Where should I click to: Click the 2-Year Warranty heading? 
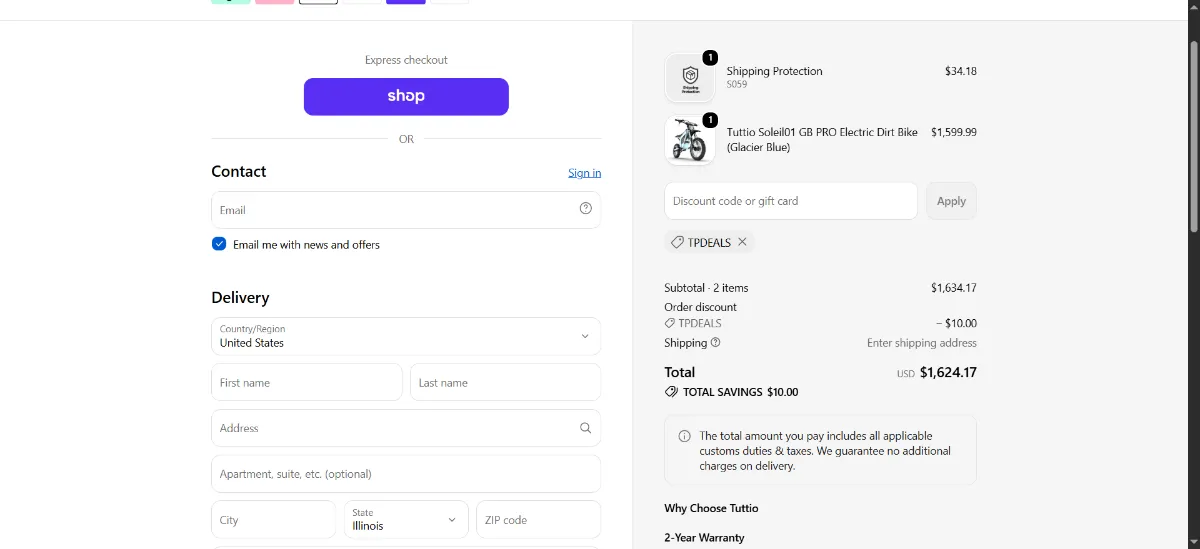(x=704, y=538)
